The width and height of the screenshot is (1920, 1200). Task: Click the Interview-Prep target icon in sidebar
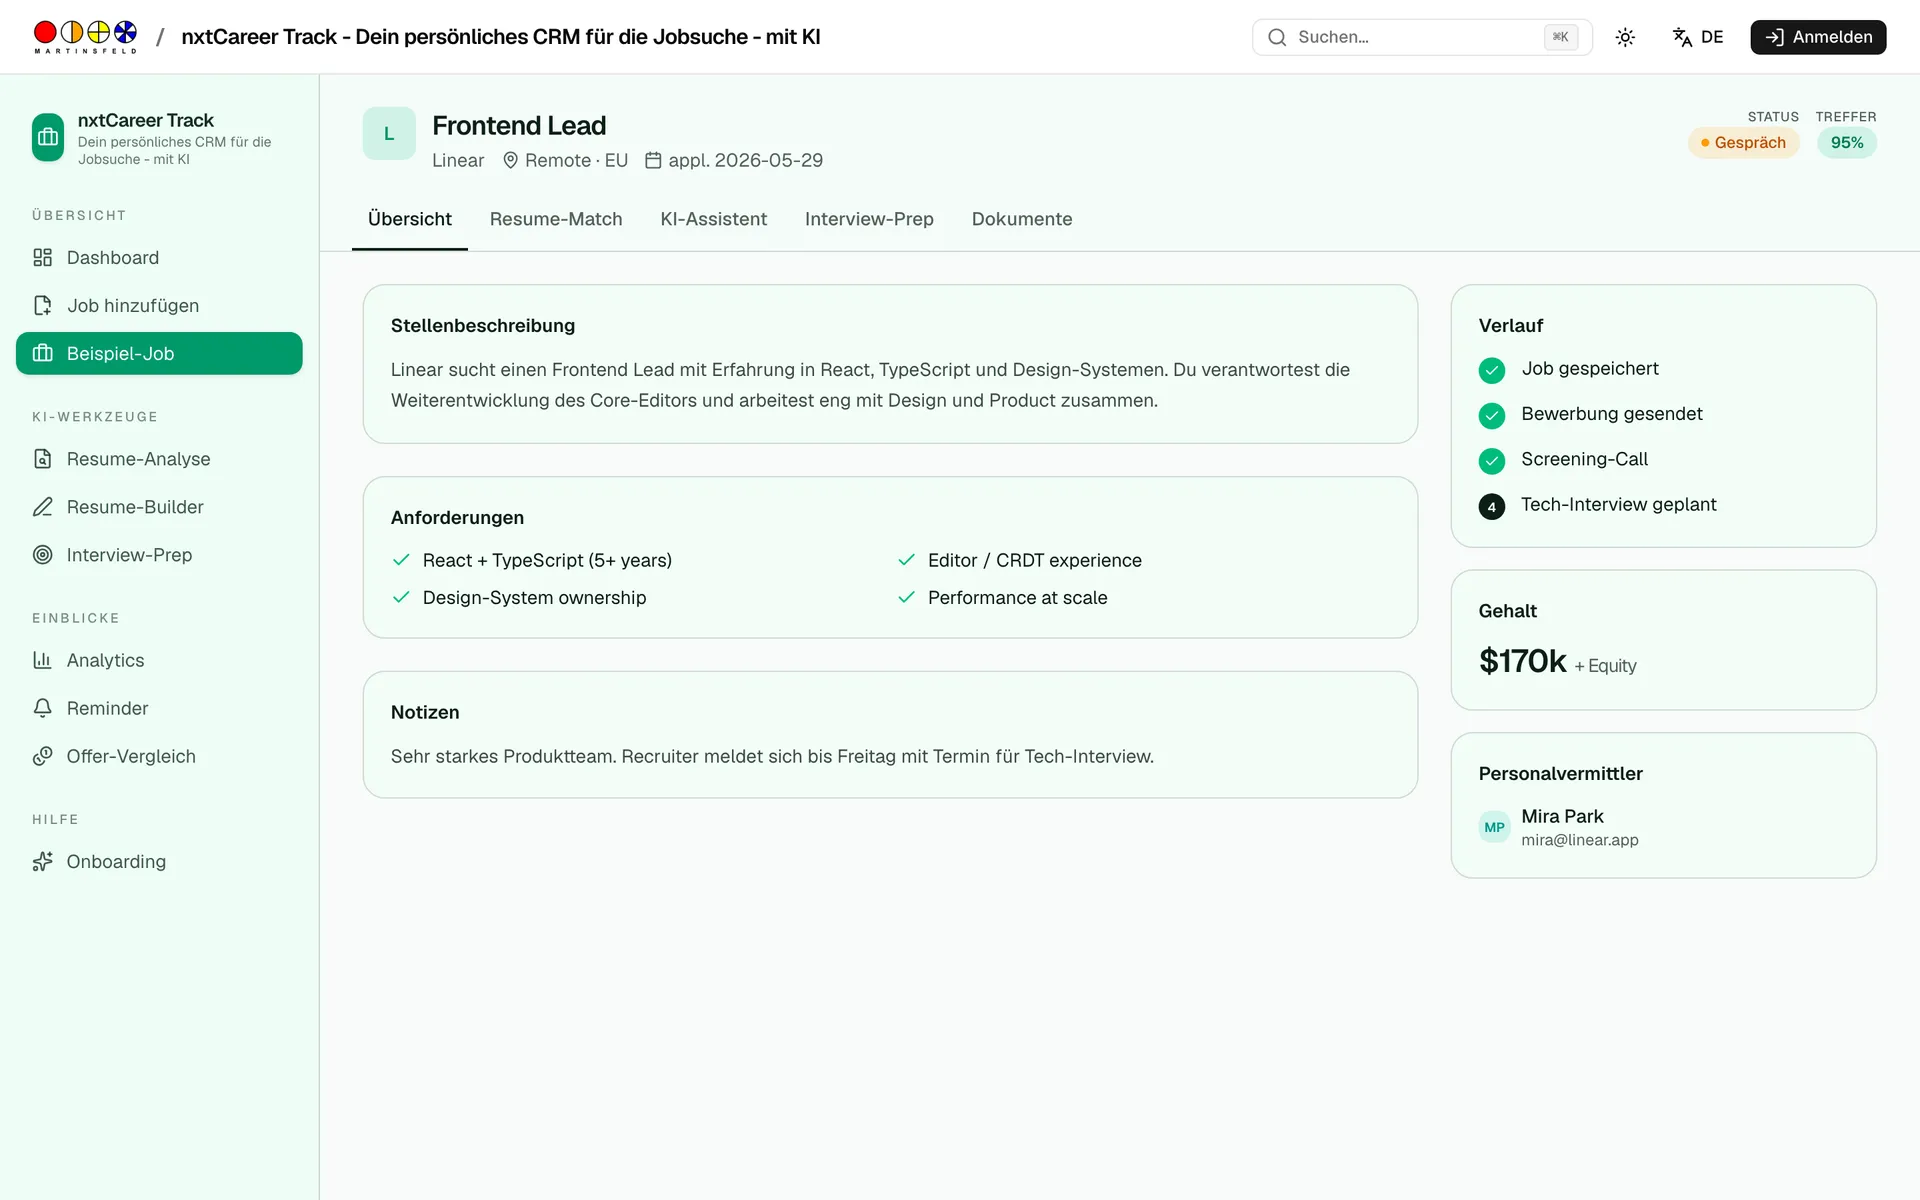(x=42, y=555)
